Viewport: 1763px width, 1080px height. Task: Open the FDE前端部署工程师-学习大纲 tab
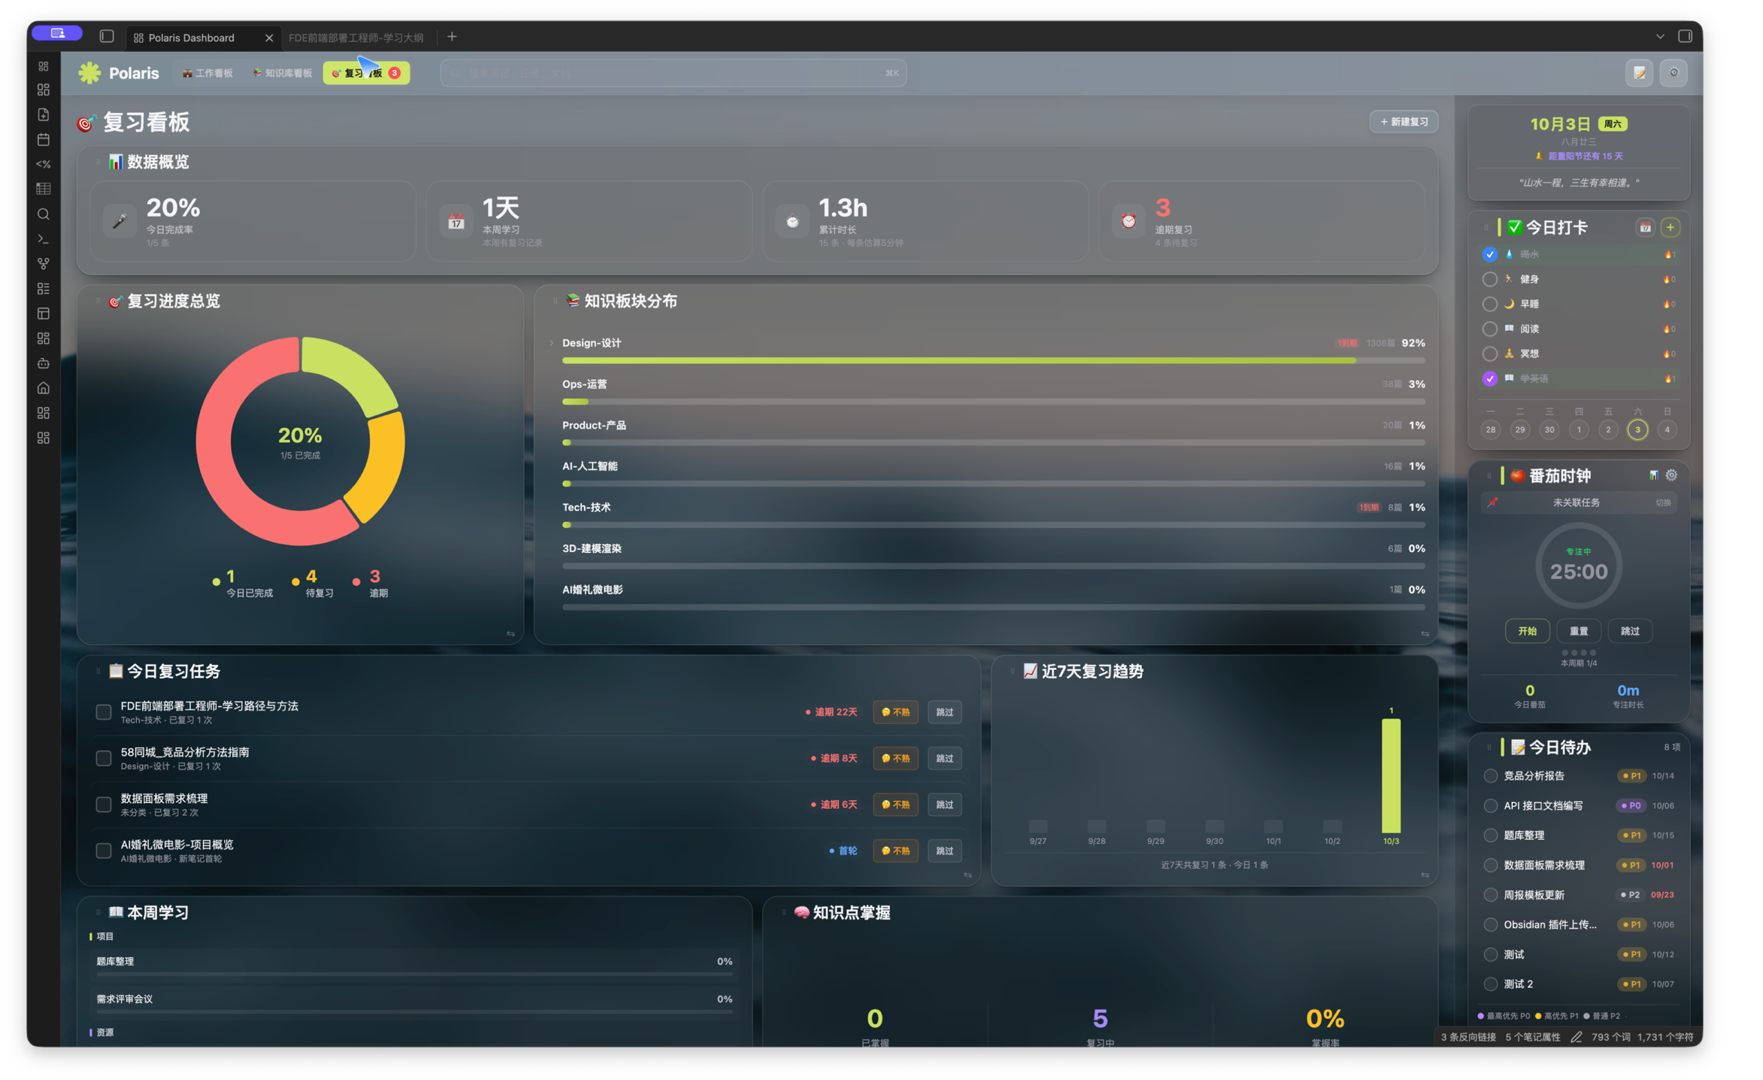(356, 38)
